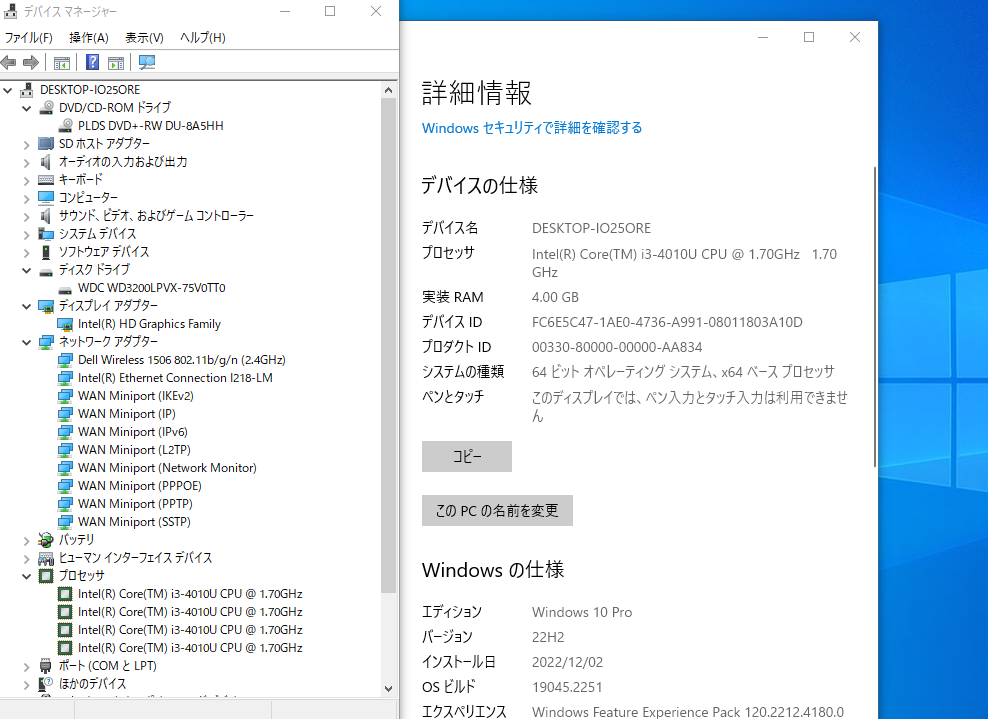Expand the ほかのデバイス node
Screen dimensions: 988x719
coord(26,684)
